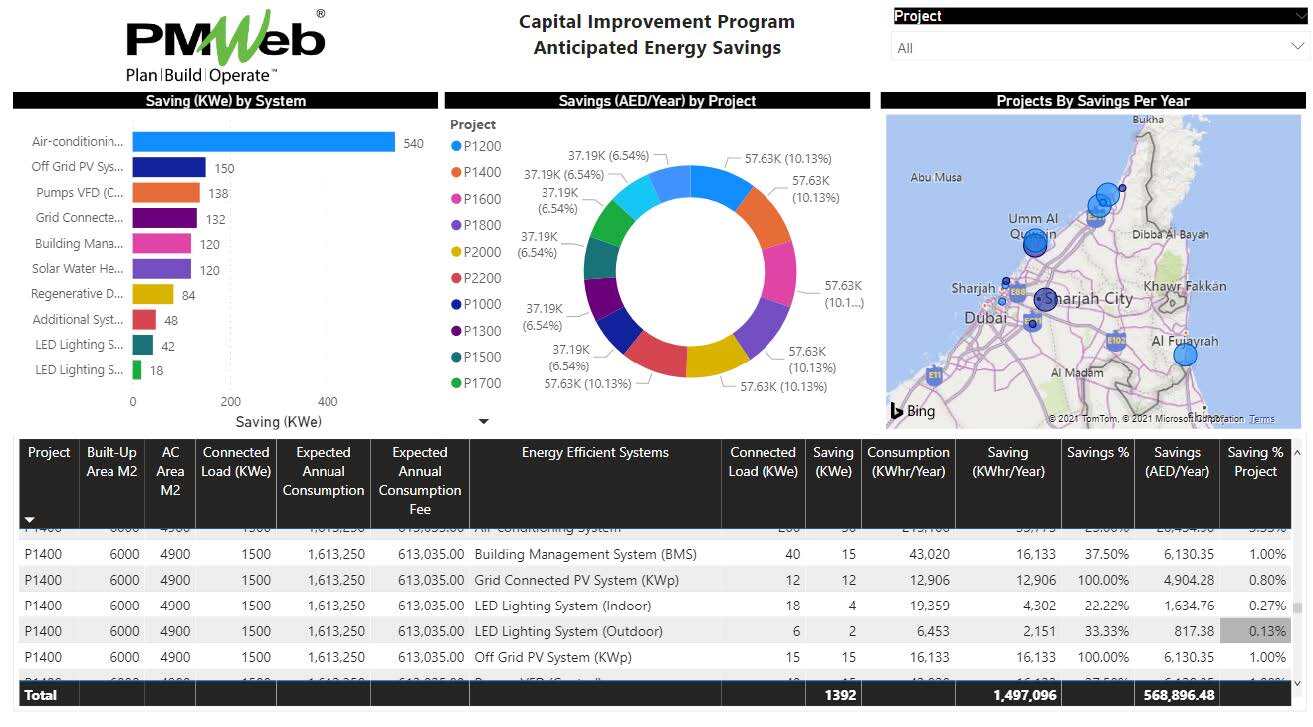Click the large bubble over Sharjah City
This screenshot has width=1313, height=727.
pos(1045,299)
